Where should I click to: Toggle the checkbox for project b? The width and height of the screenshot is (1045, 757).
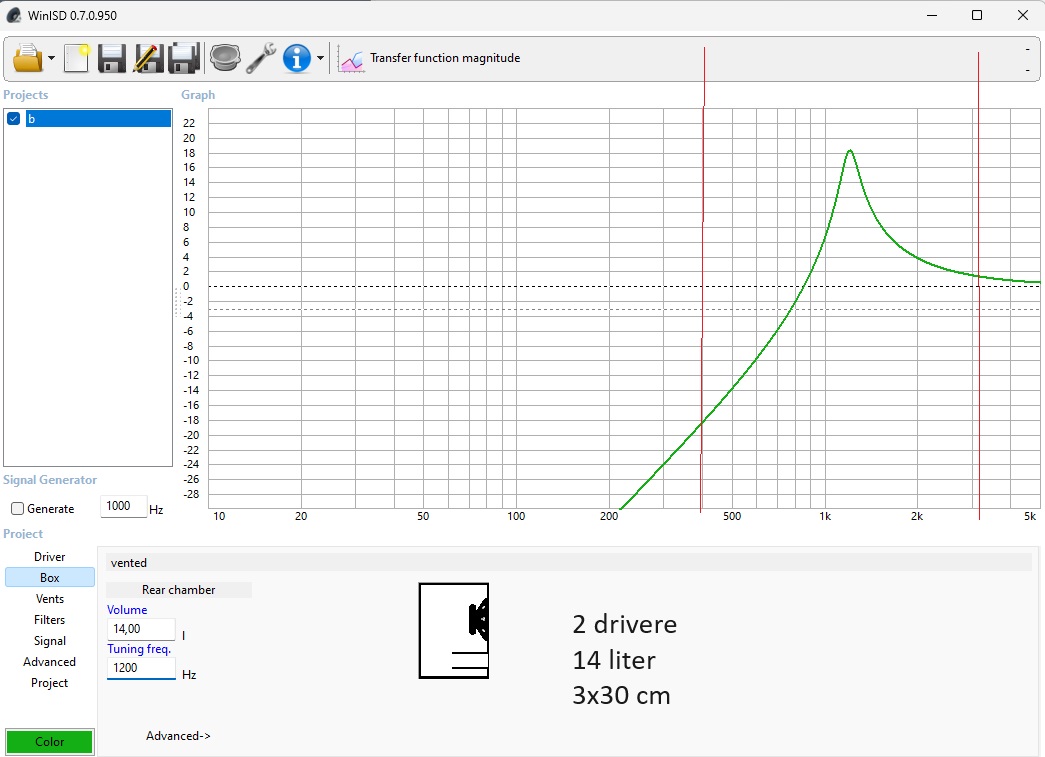pos(14,119)
